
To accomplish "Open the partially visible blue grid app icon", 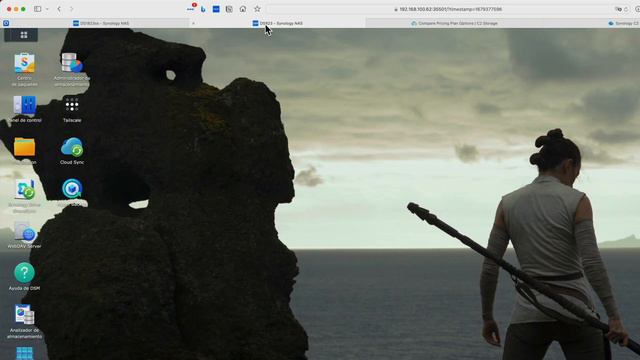I will (24, 353).
